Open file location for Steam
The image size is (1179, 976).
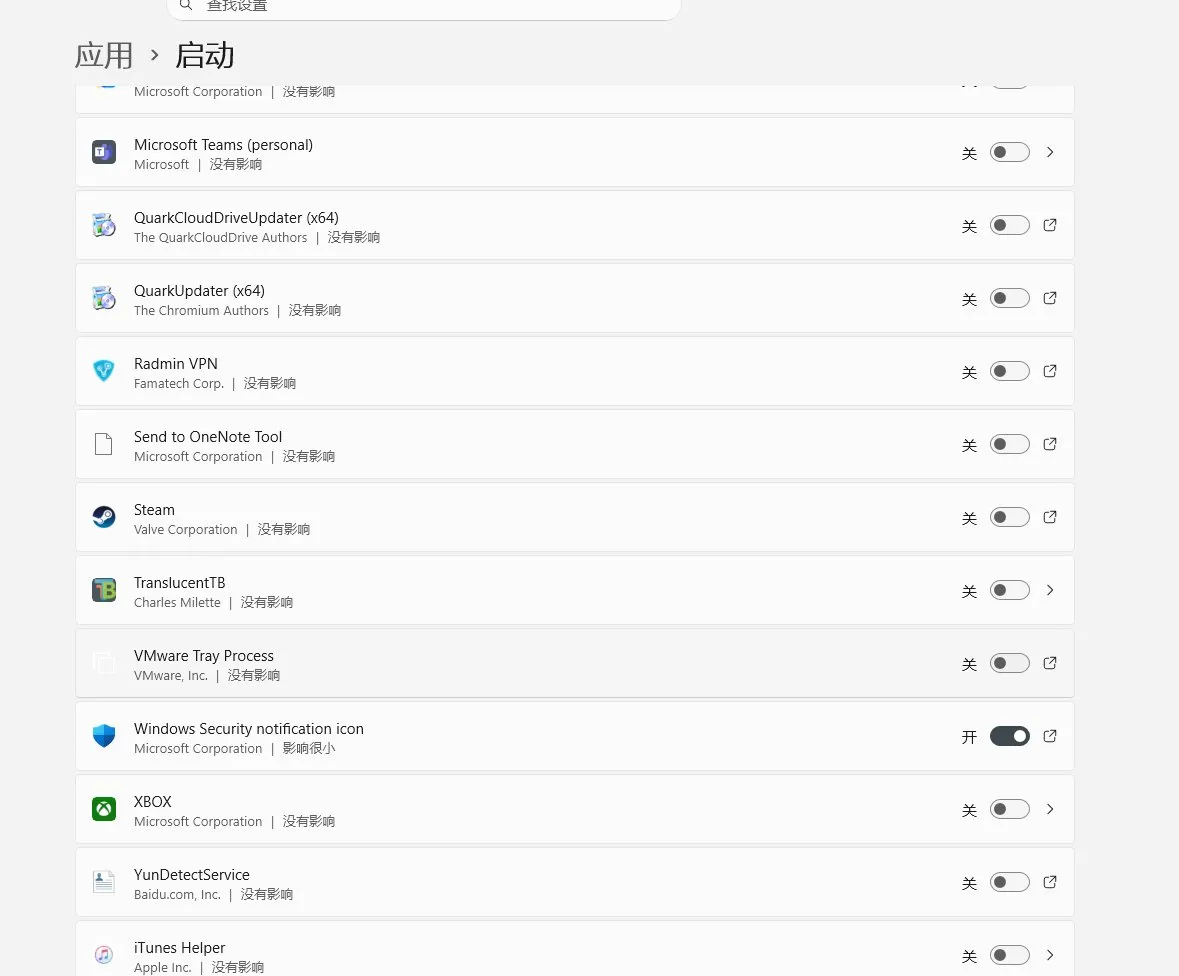click(1050, 517)
